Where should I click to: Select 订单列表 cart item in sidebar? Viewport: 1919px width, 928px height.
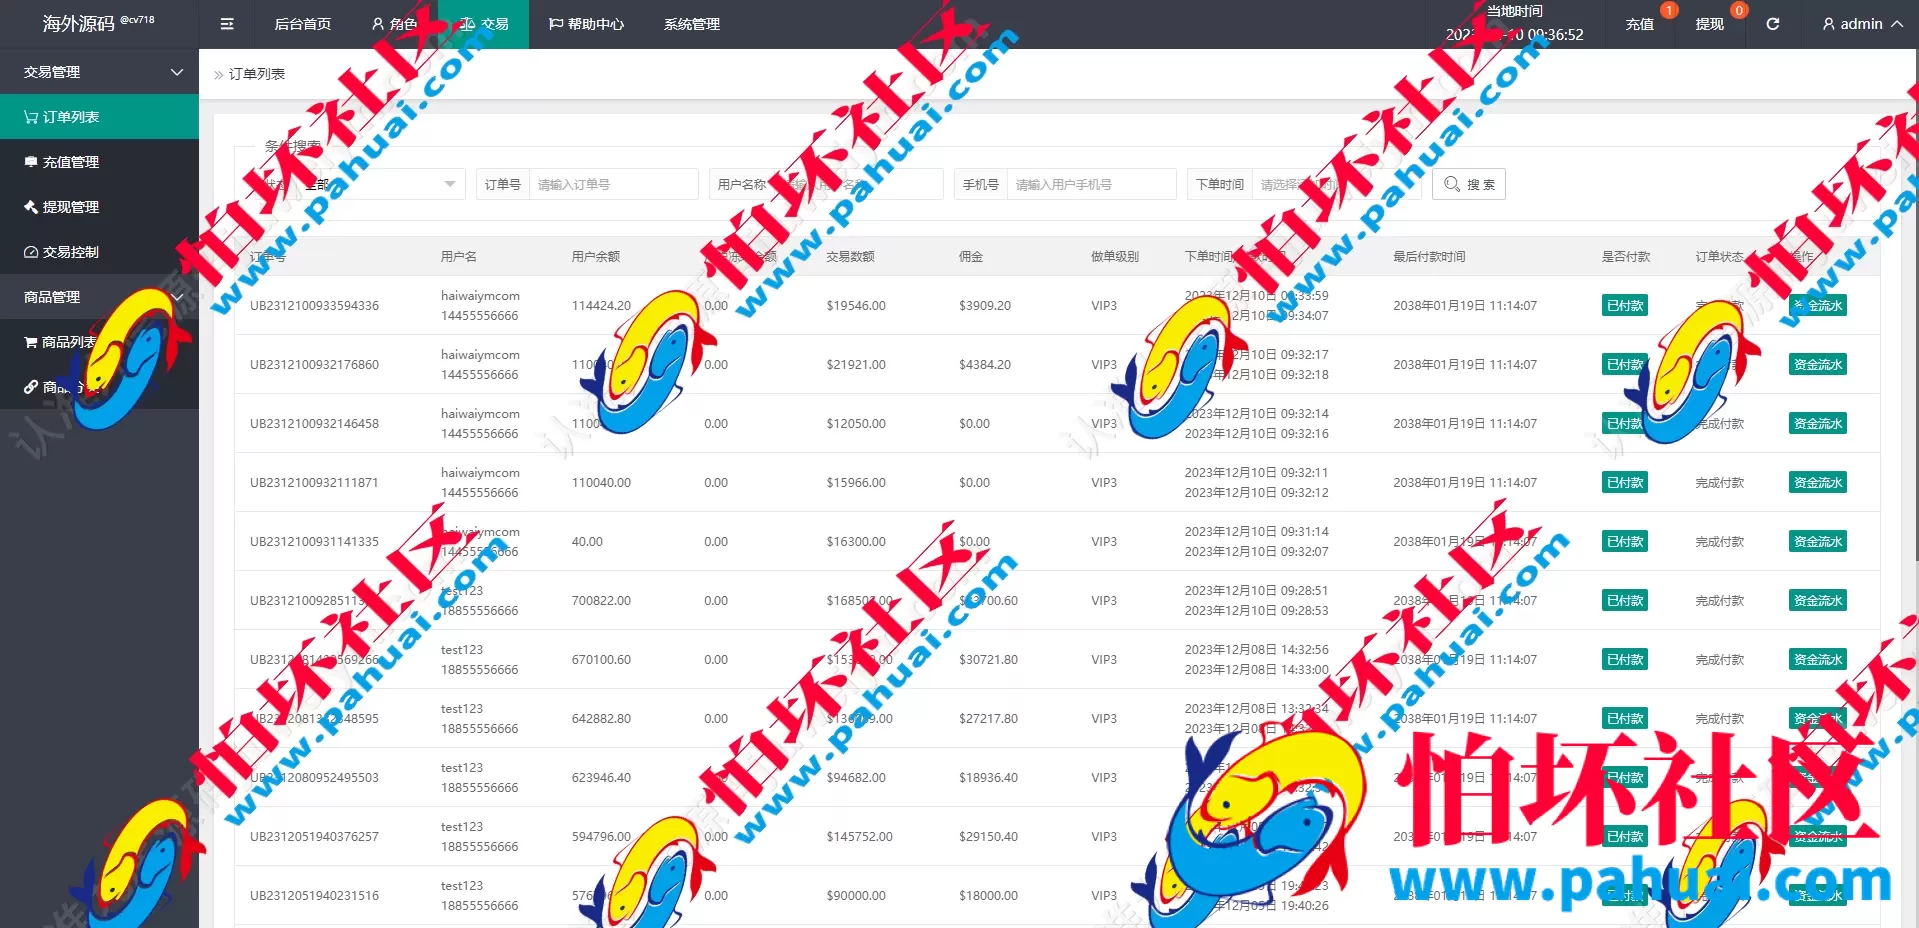(x=70, y=117)
